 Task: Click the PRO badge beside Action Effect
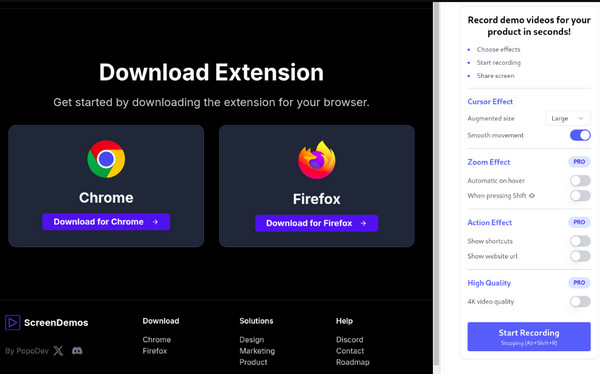tap(579, 222)
